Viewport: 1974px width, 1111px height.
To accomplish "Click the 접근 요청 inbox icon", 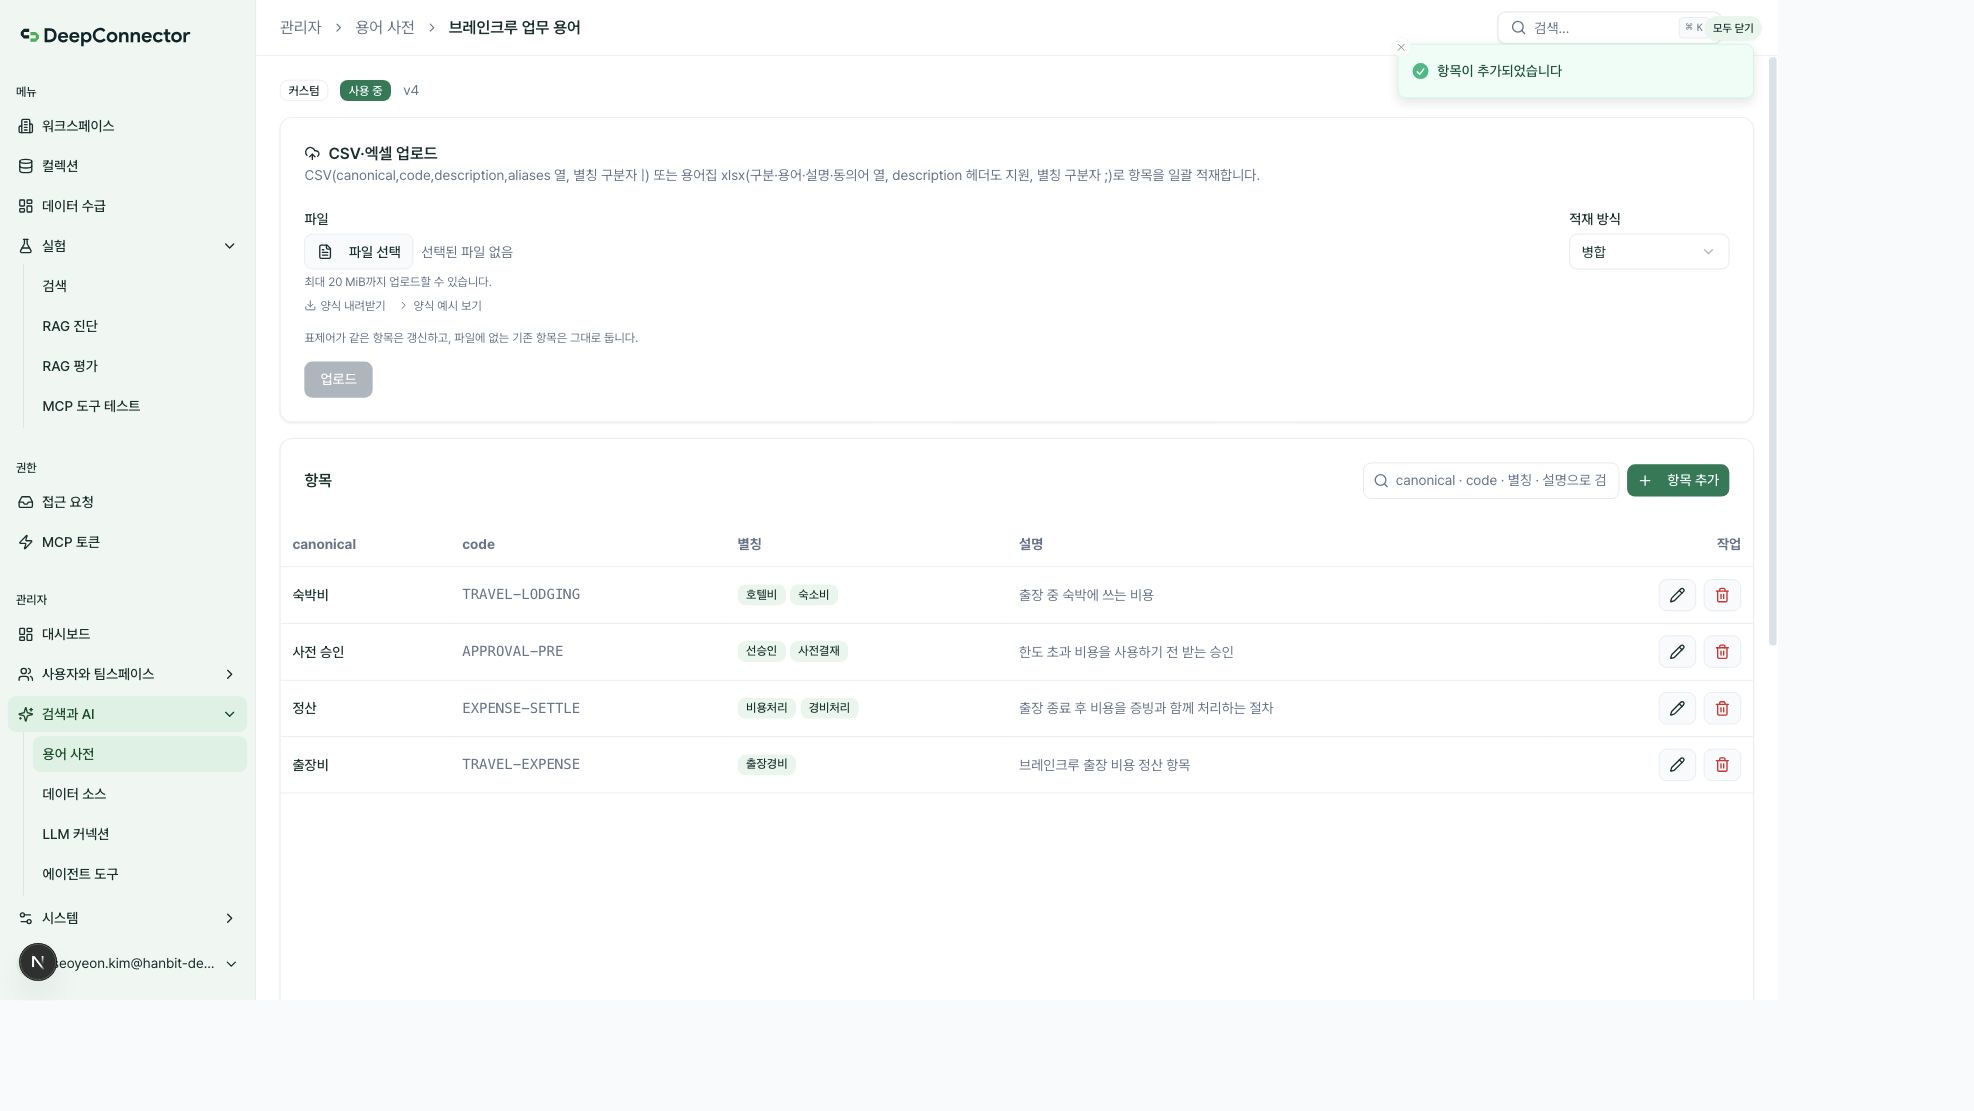I will 26,502.
